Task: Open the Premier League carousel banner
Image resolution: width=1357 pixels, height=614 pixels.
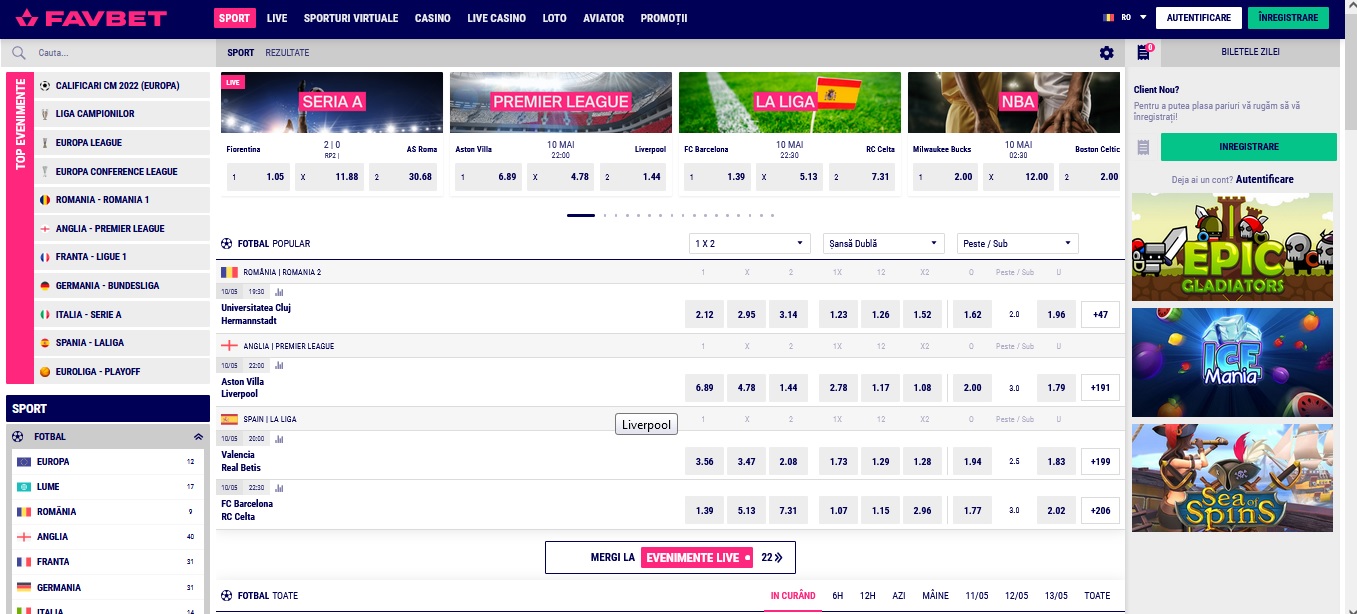Action: pos(560,102)
